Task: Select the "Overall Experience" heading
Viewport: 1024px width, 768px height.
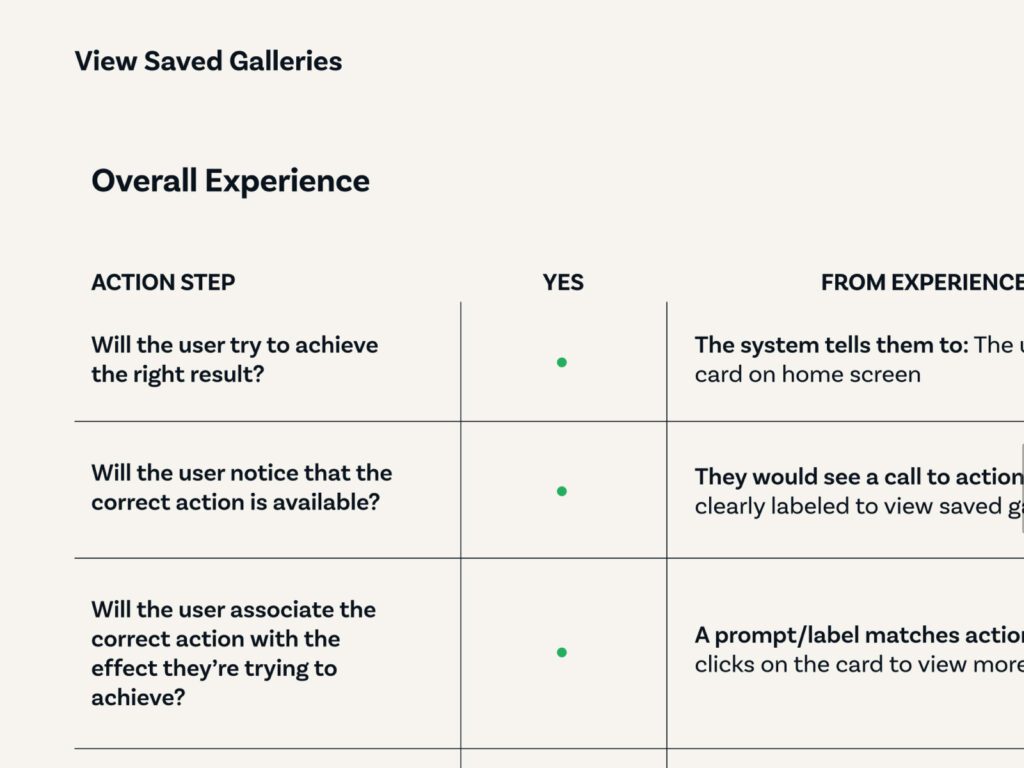Action: pyautogui.click(x=231, y=181)
